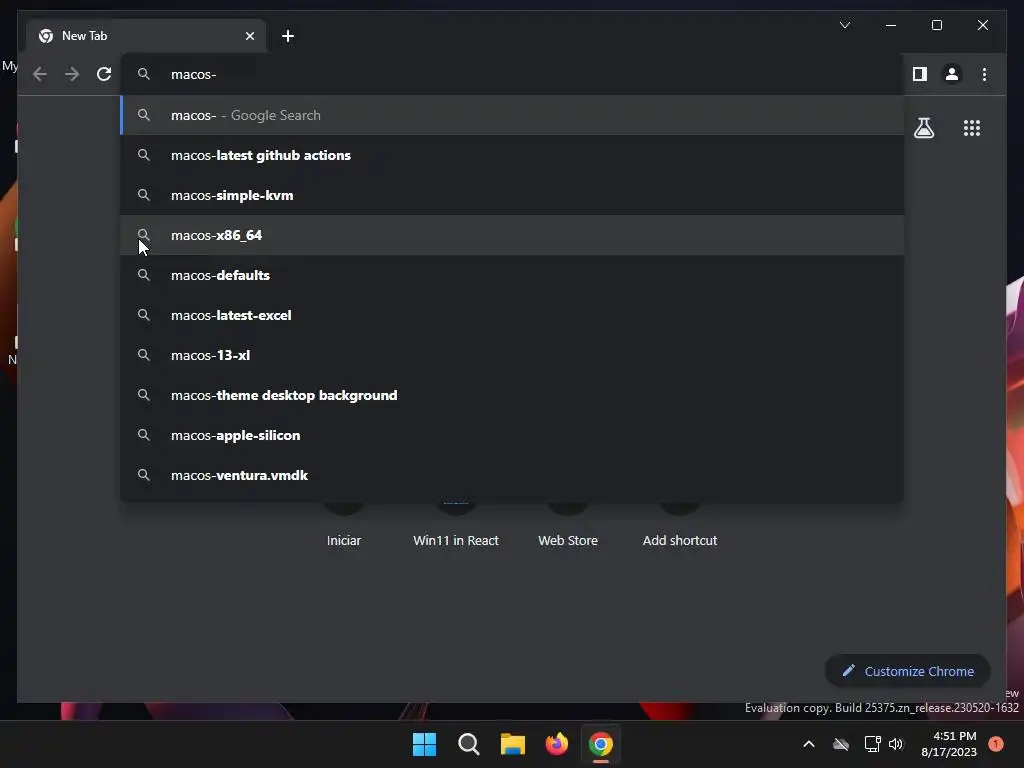Pick suggestion macos-13-xl
The image size is (1024, 768).
[x=513, y=355]
